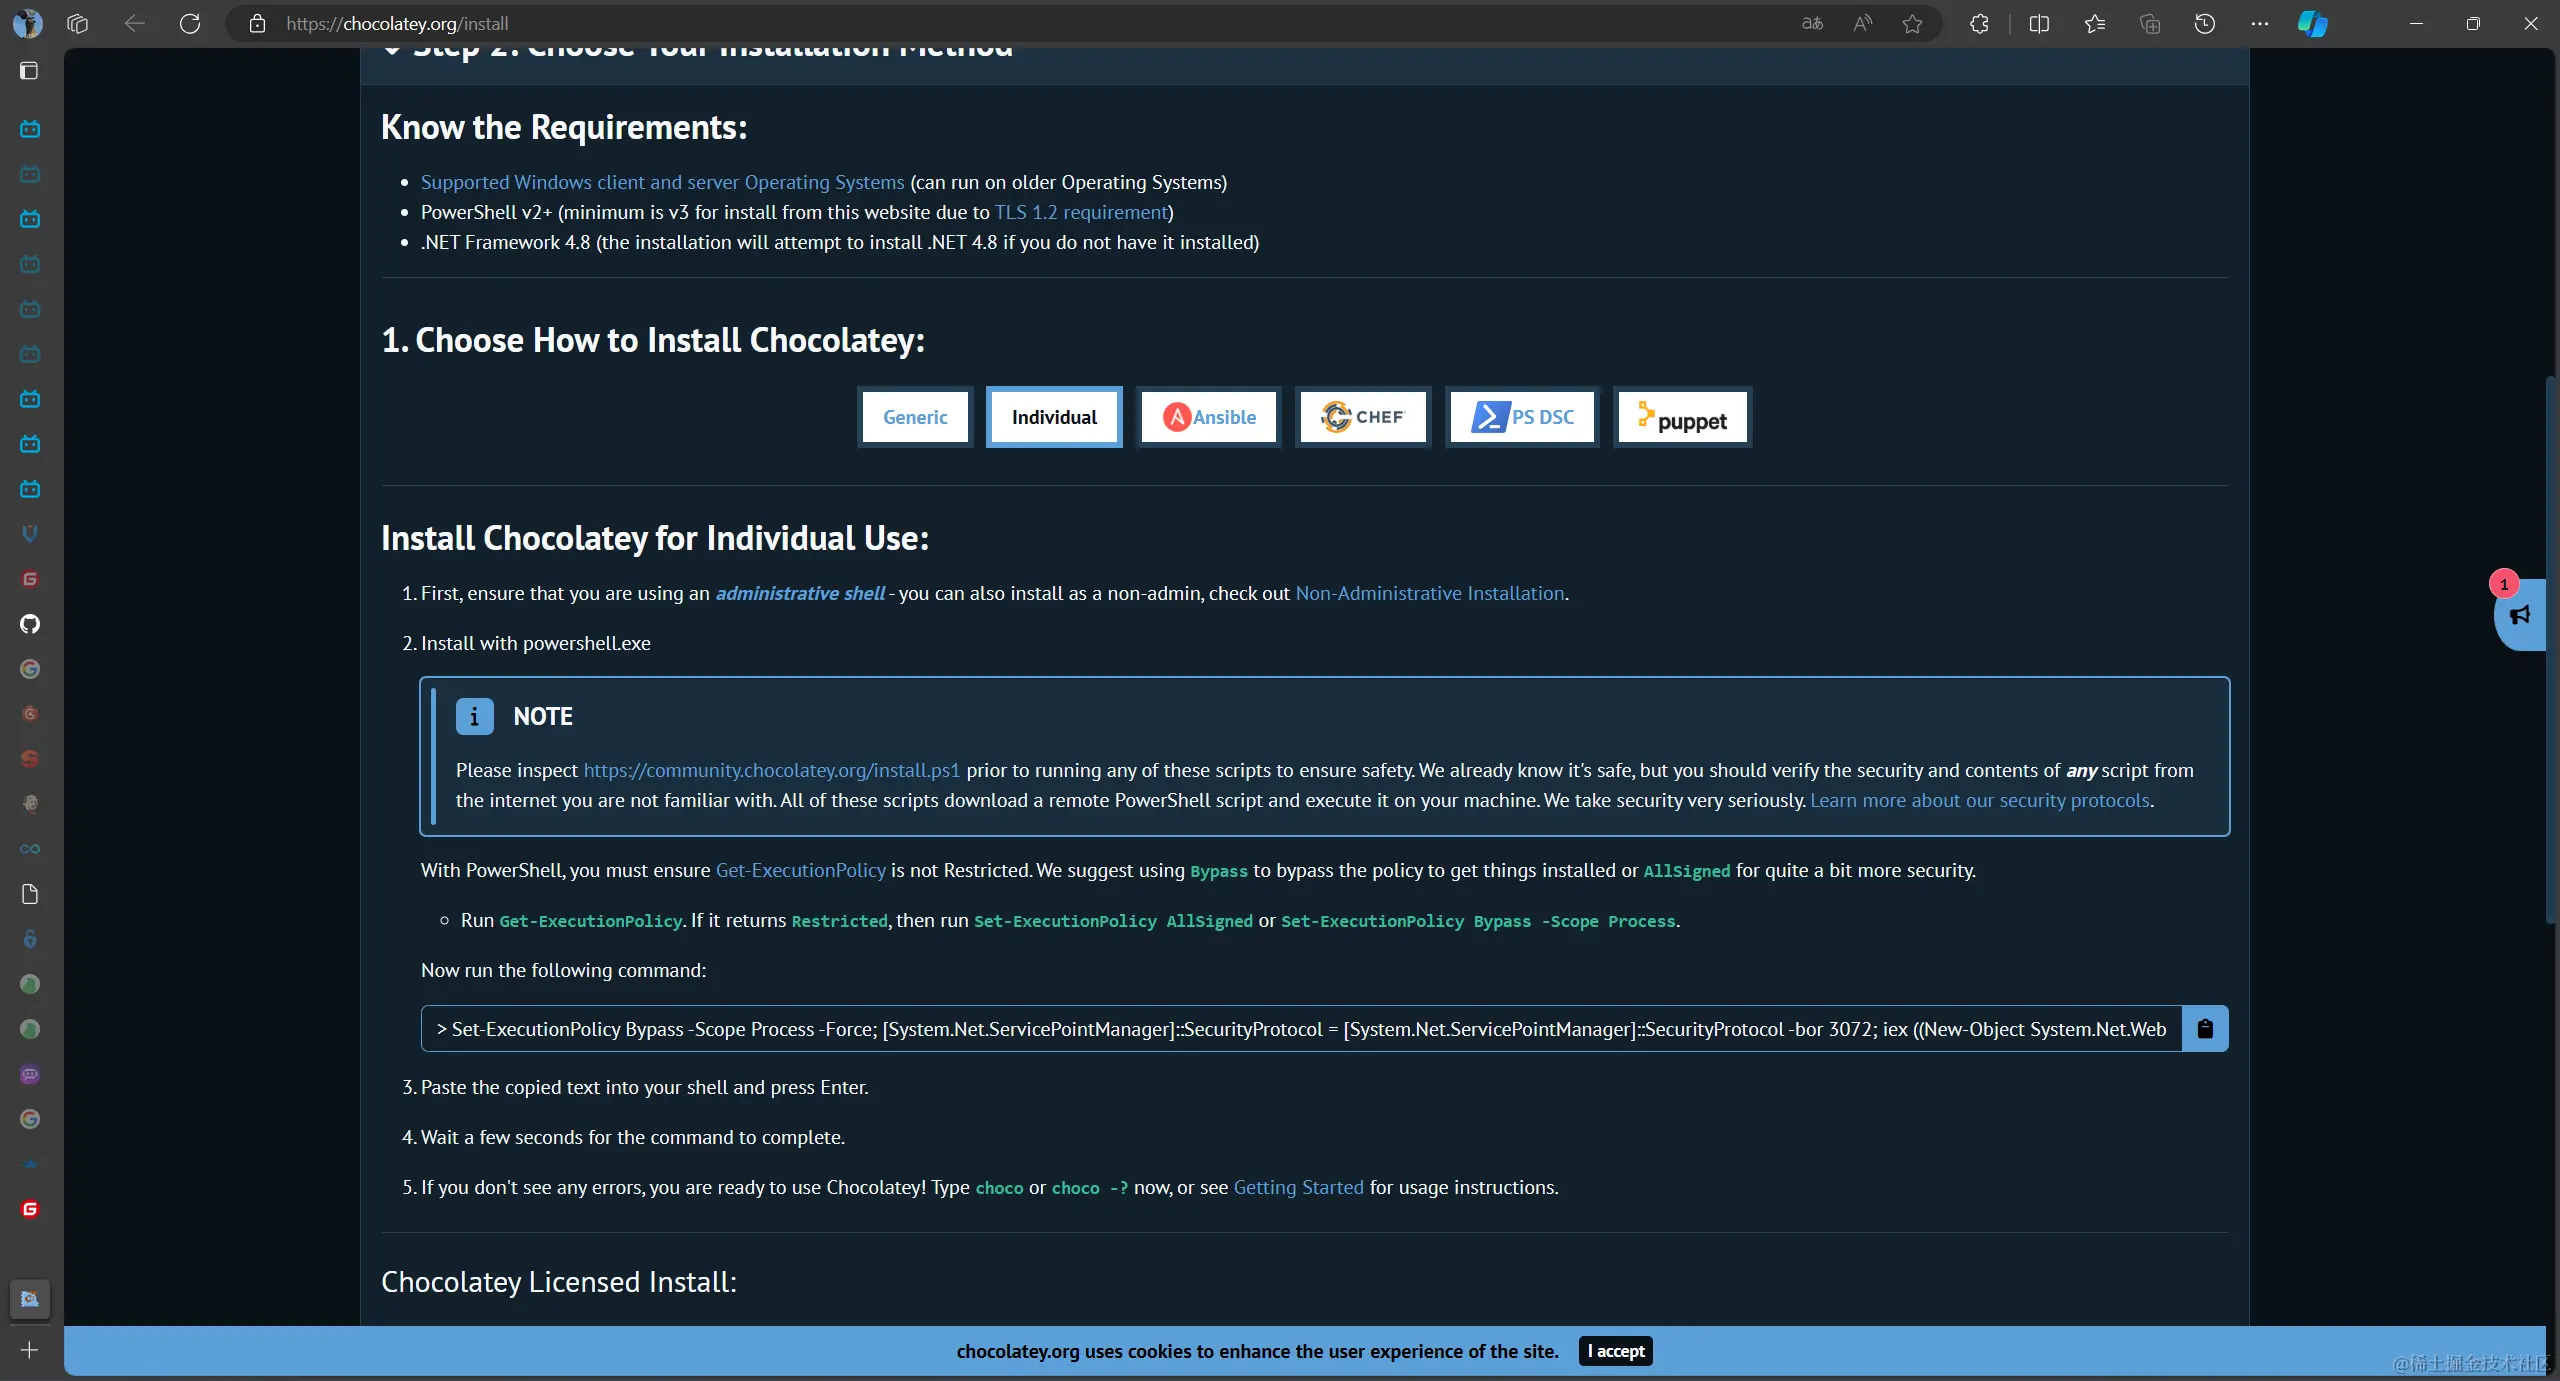Open Supported Windows client and server link
Screen dimensions: 2560x1381
662,182
